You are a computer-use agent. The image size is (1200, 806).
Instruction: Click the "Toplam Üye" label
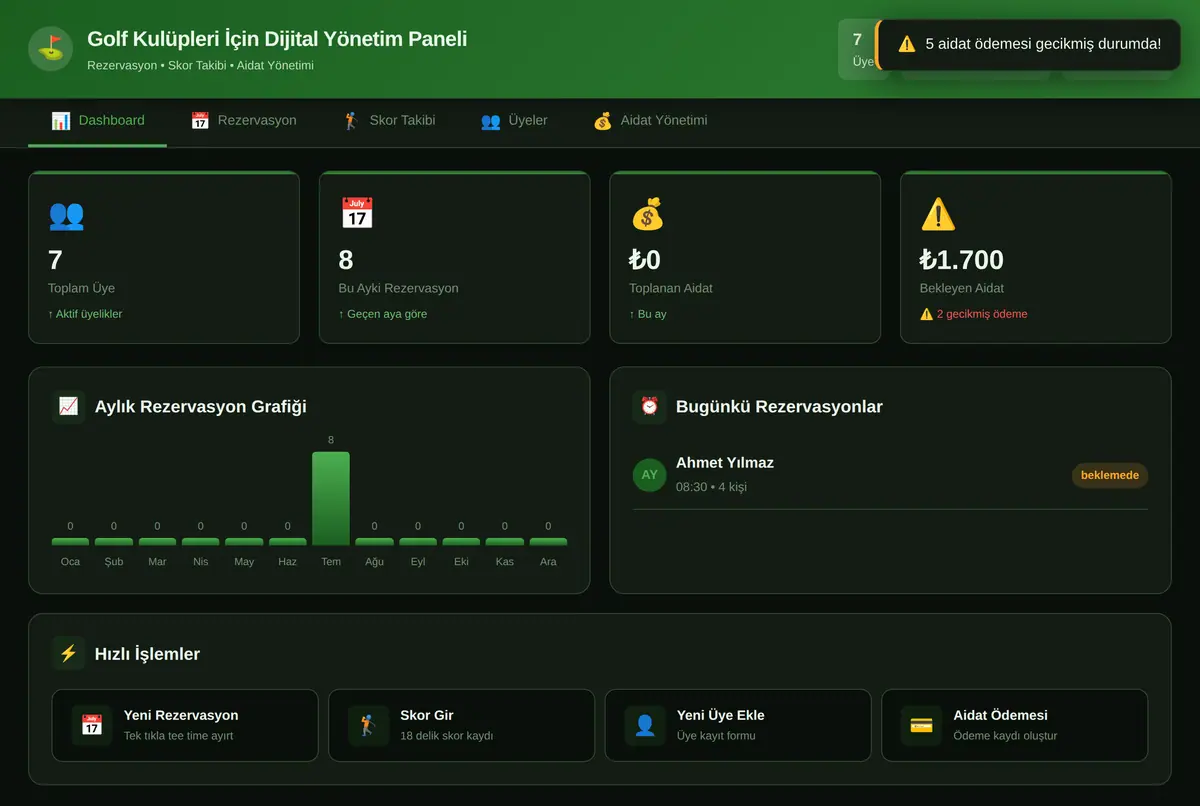pyautogui.click(x=81, y=288)
